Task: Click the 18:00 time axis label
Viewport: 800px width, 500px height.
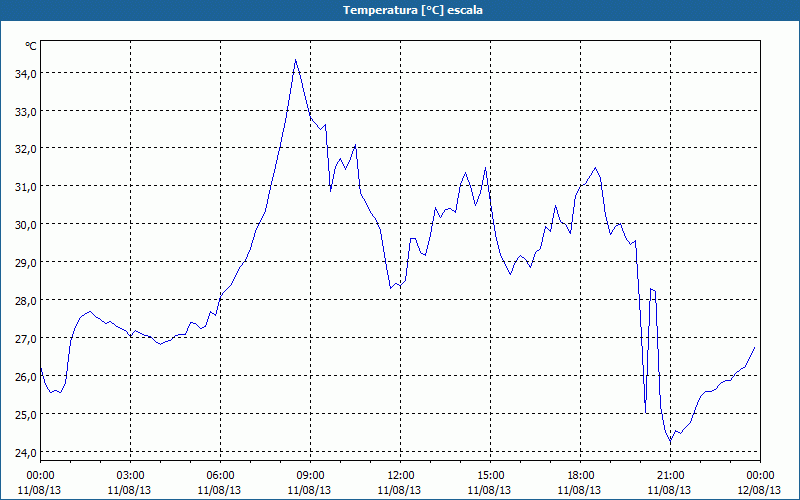Action: (x=580, y=476)
